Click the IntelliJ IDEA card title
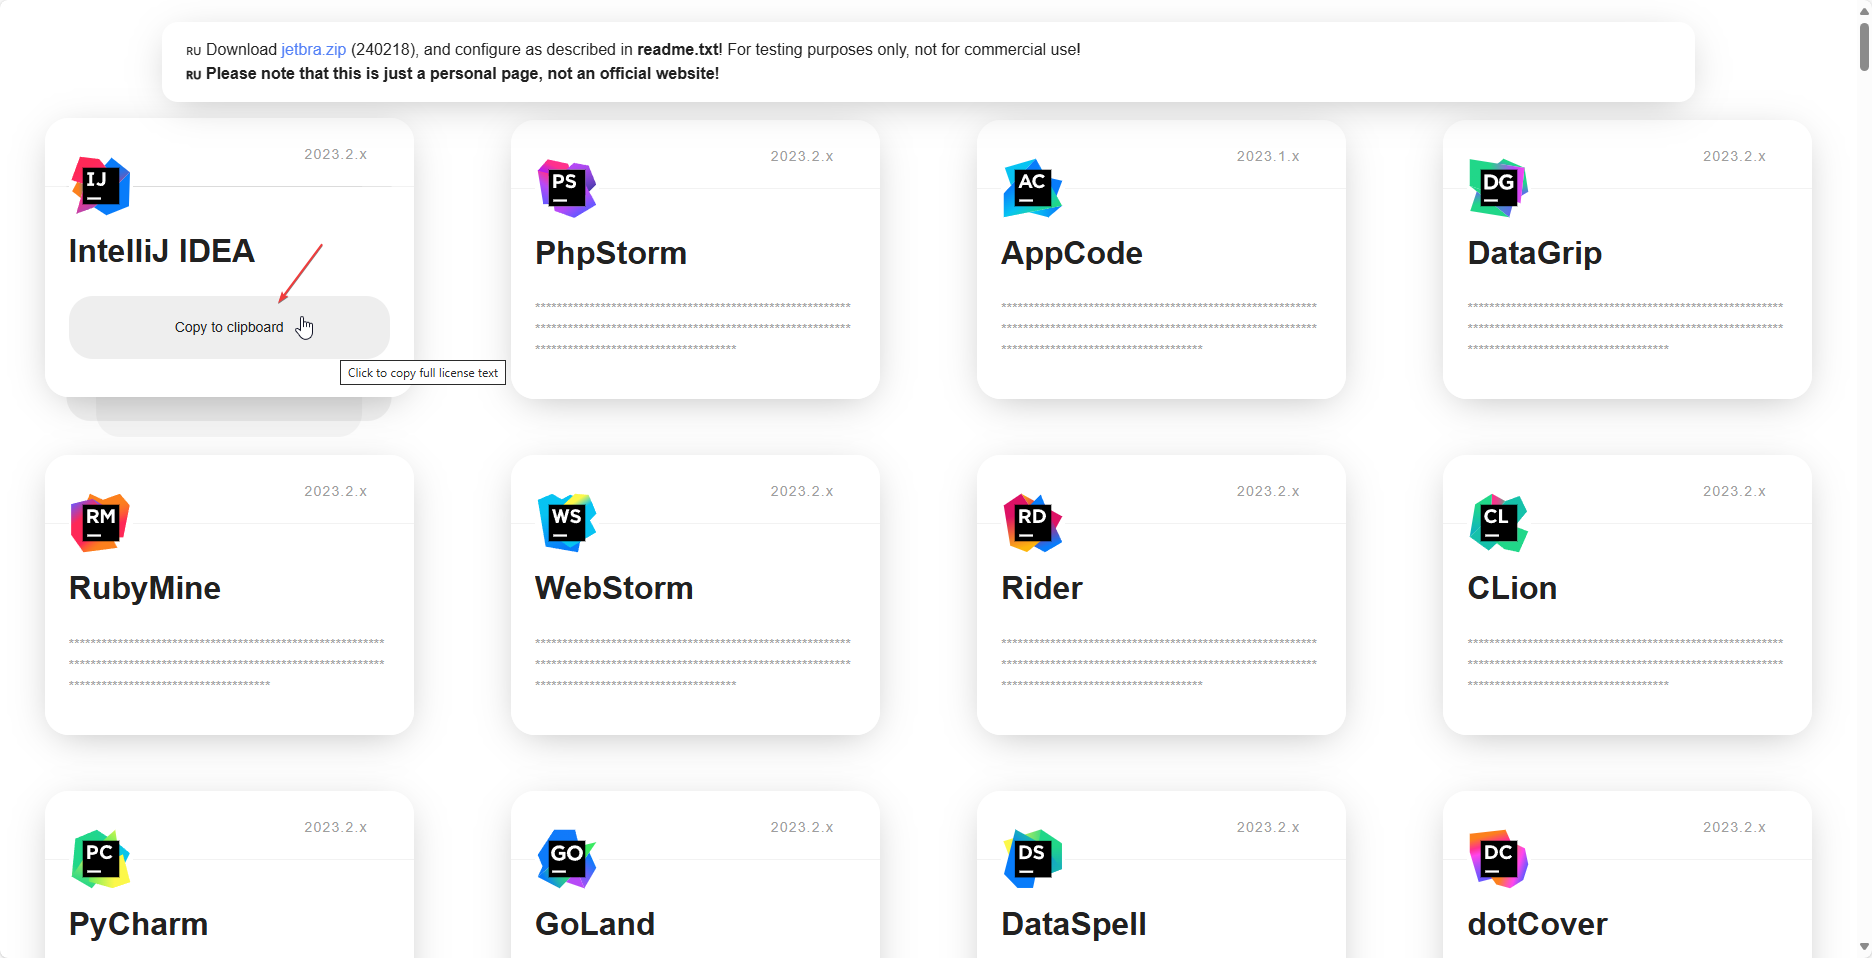This screenshot has width=1872, height=958. [x=162, y=251]
